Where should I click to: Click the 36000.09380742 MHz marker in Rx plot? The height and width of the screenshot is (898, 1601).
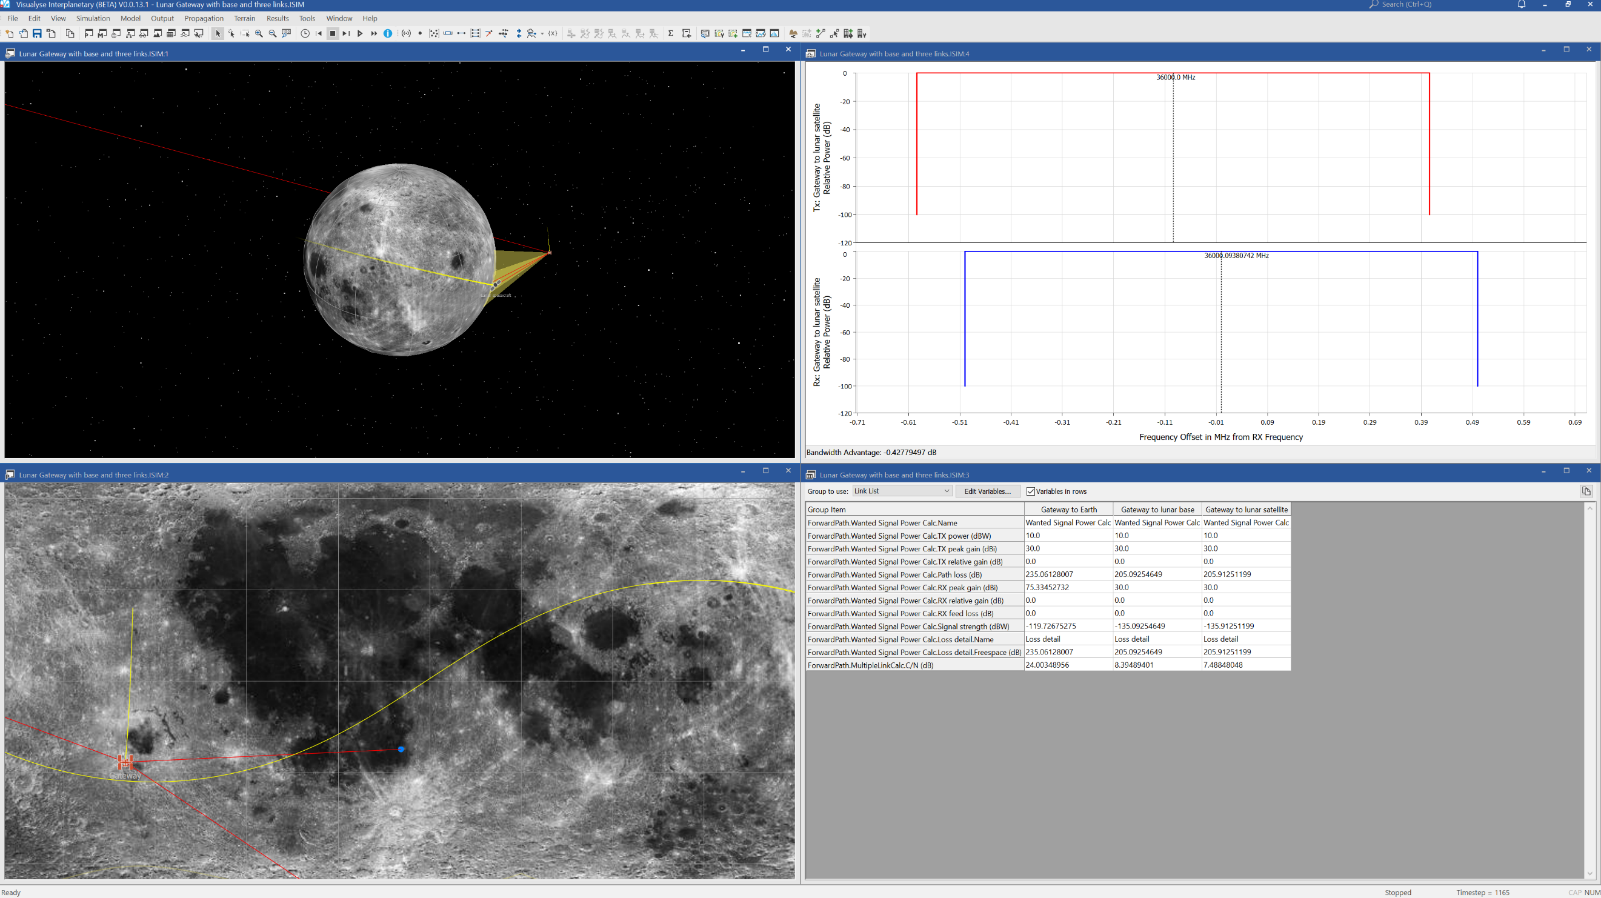pyautogui.click(x=1236, y=255)
